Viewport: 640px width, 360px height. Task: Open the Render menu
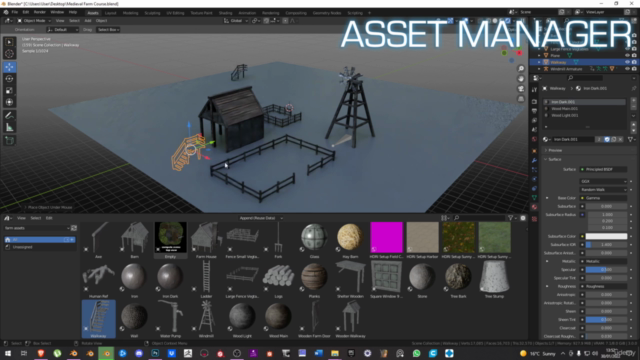click(x=40, y=12)
